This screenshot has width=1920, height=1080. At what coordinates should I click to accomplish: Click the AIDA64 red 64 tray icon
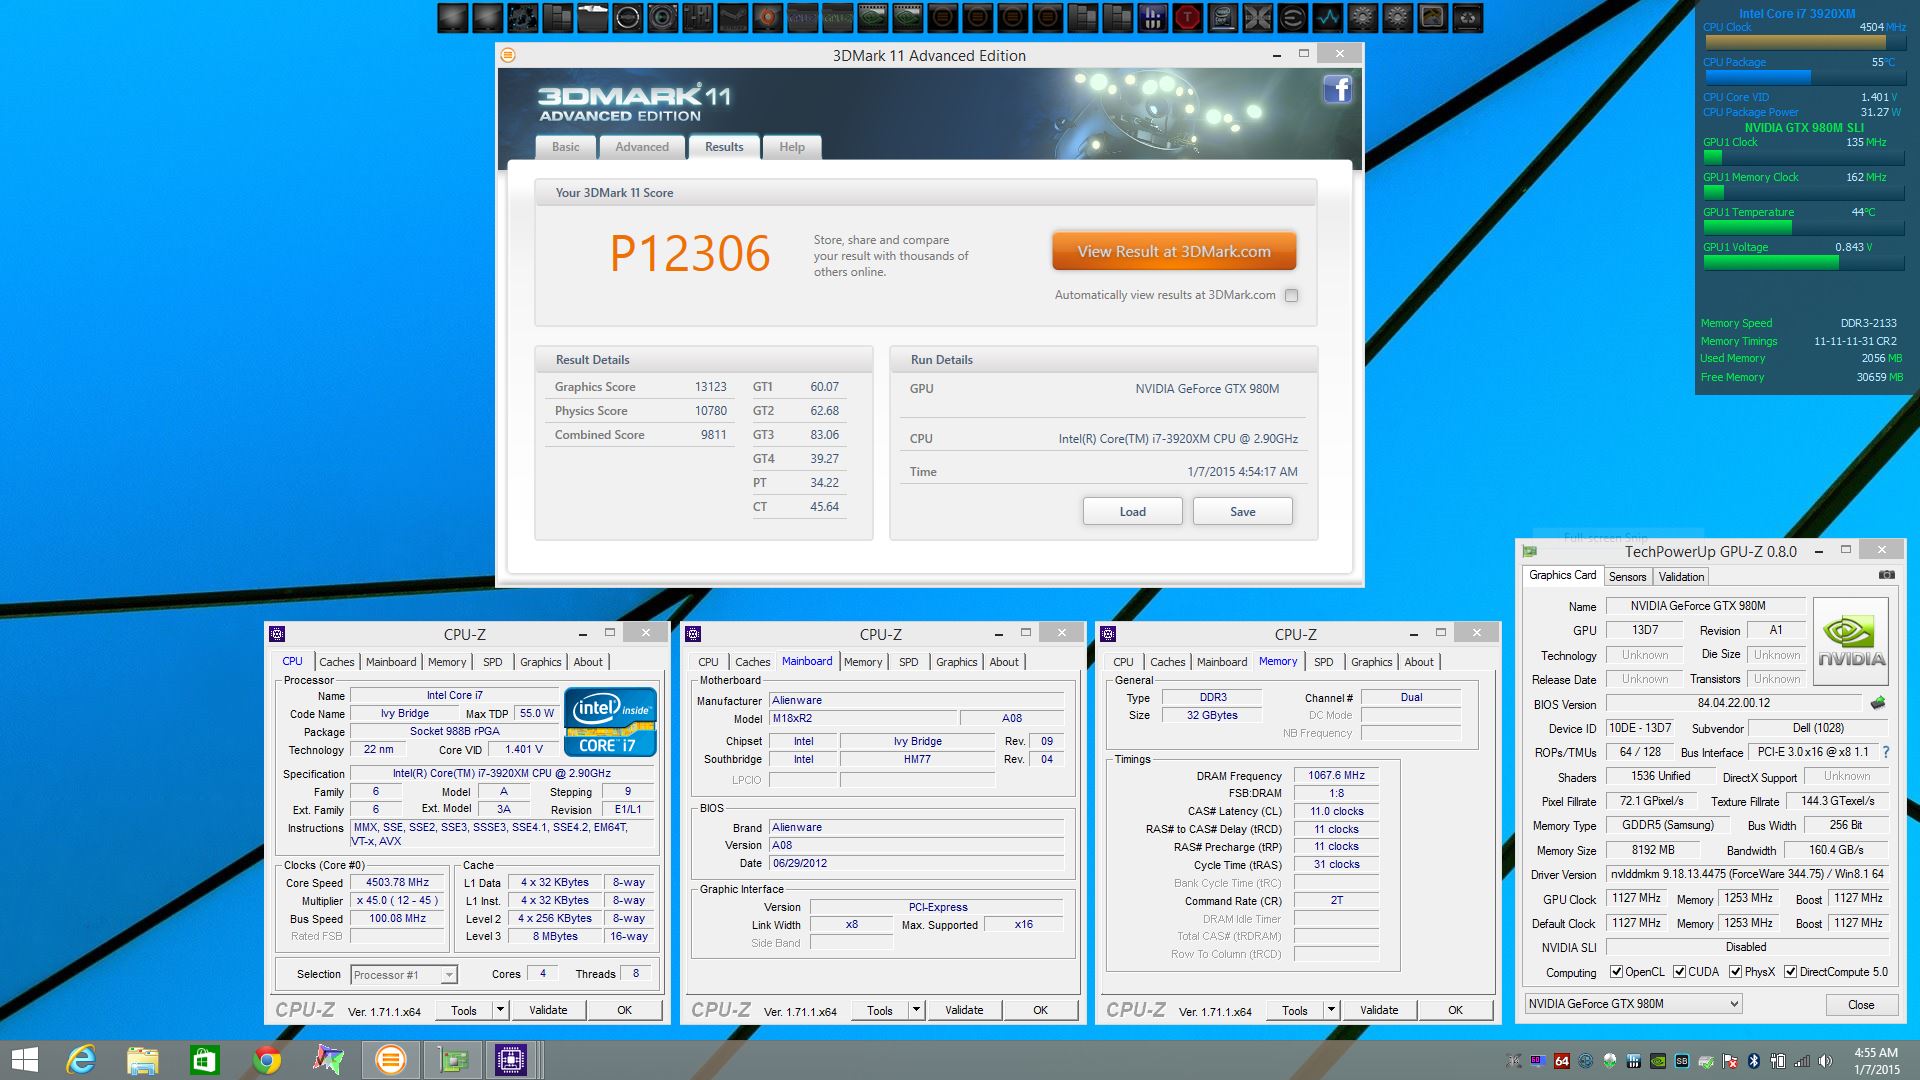[x=1562, y=1061]
